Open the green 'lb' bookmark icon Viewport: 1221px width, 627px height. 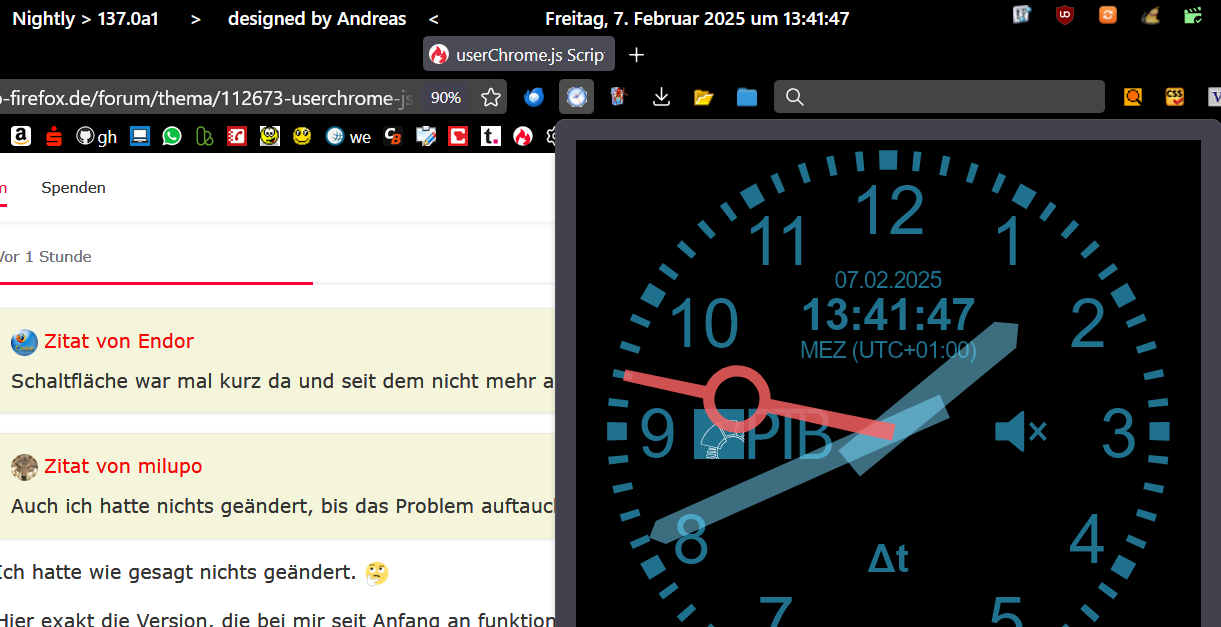(204, 136)
